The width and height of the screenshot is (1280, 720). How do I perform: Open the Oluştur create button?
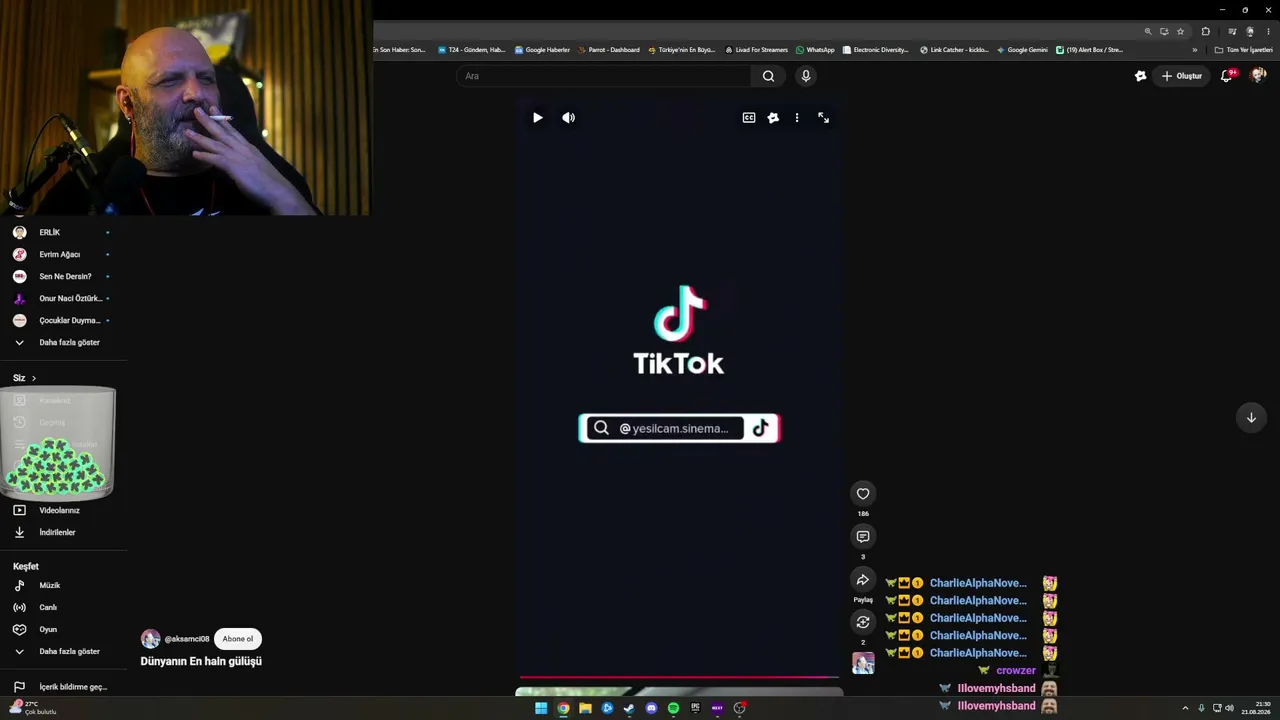click(1181, 76)
